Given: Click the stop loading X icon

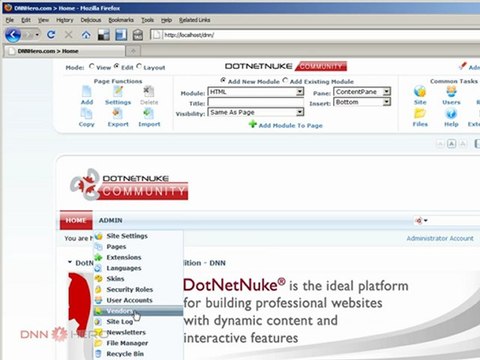Looking at the screenshot, I should pyautogui.click(x=68, y=34).
